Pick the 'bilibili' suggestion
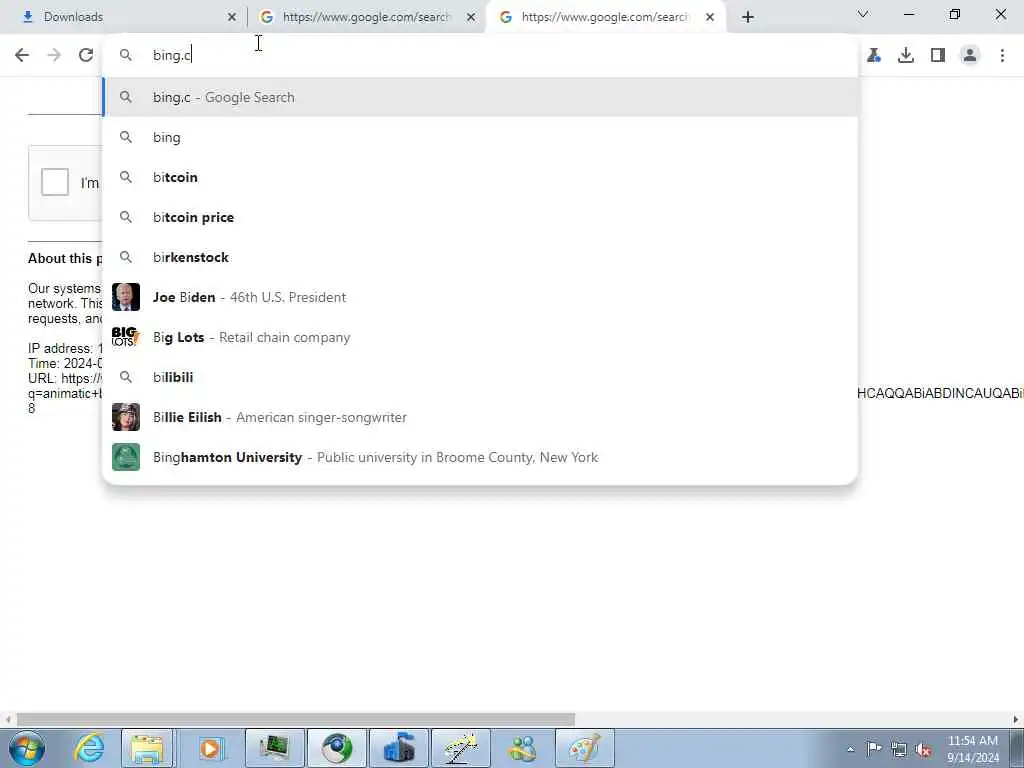This screenshot has width=1024, height=768. [x=480, y=377]
